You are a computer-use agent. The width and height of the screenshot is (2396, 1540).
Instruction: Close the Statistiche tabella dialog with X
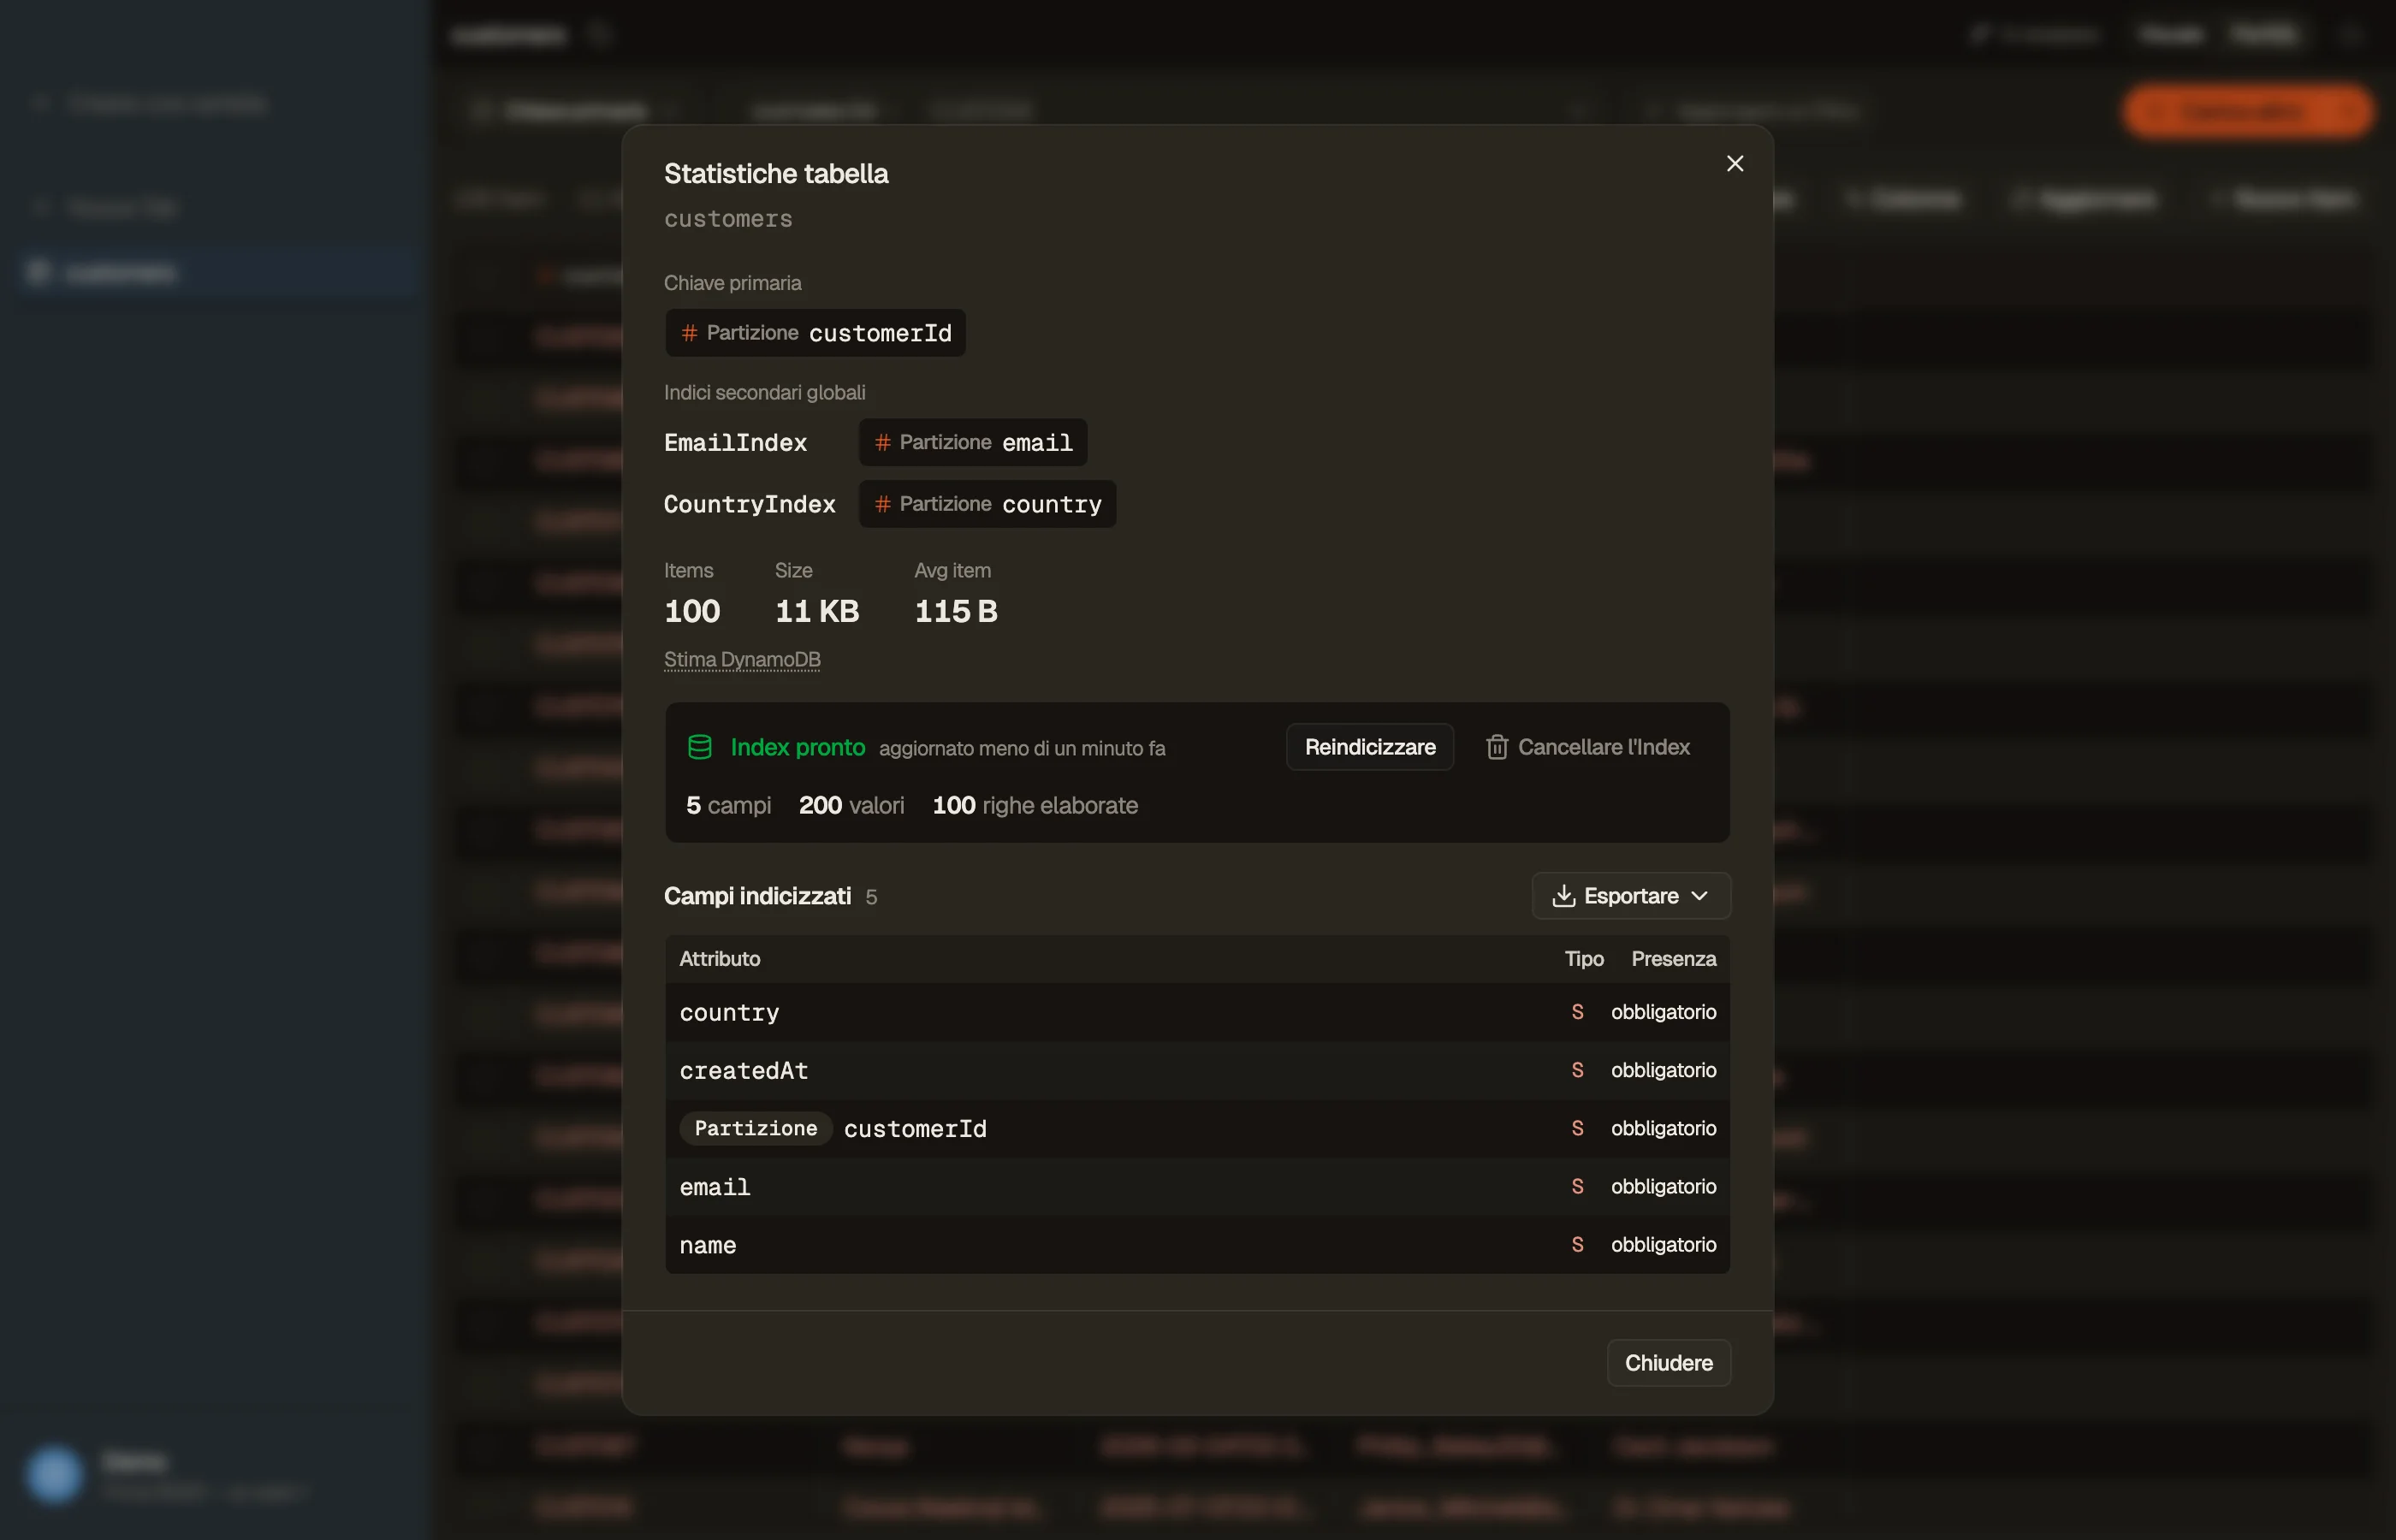[1734, 163]
